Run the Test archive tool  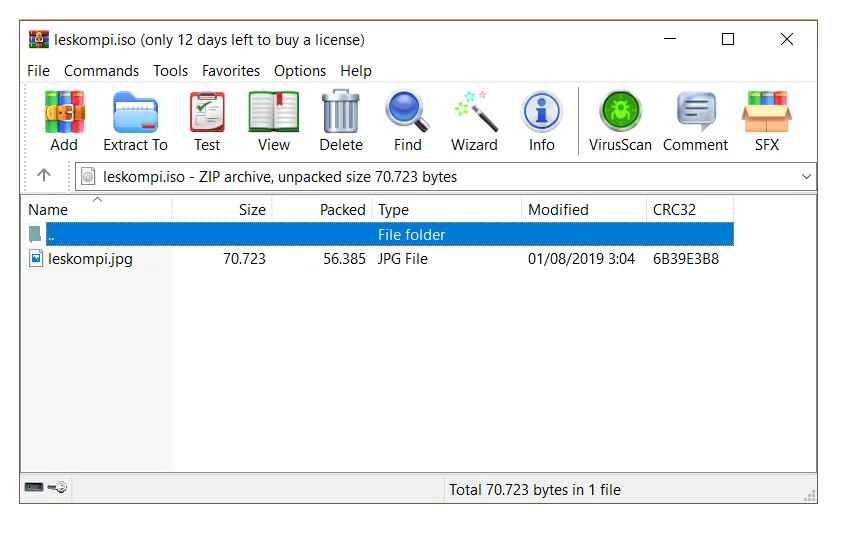[207, 112]
